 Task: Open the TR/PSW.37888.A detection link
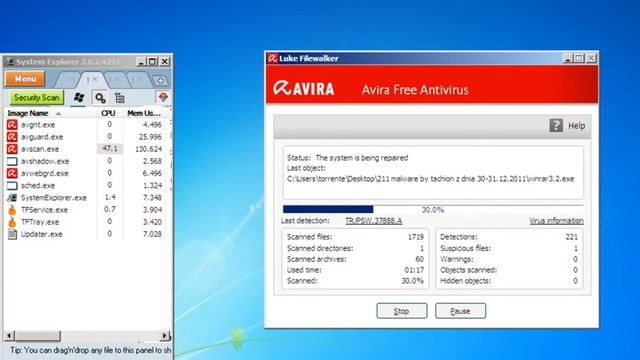(x=373, y=221)
